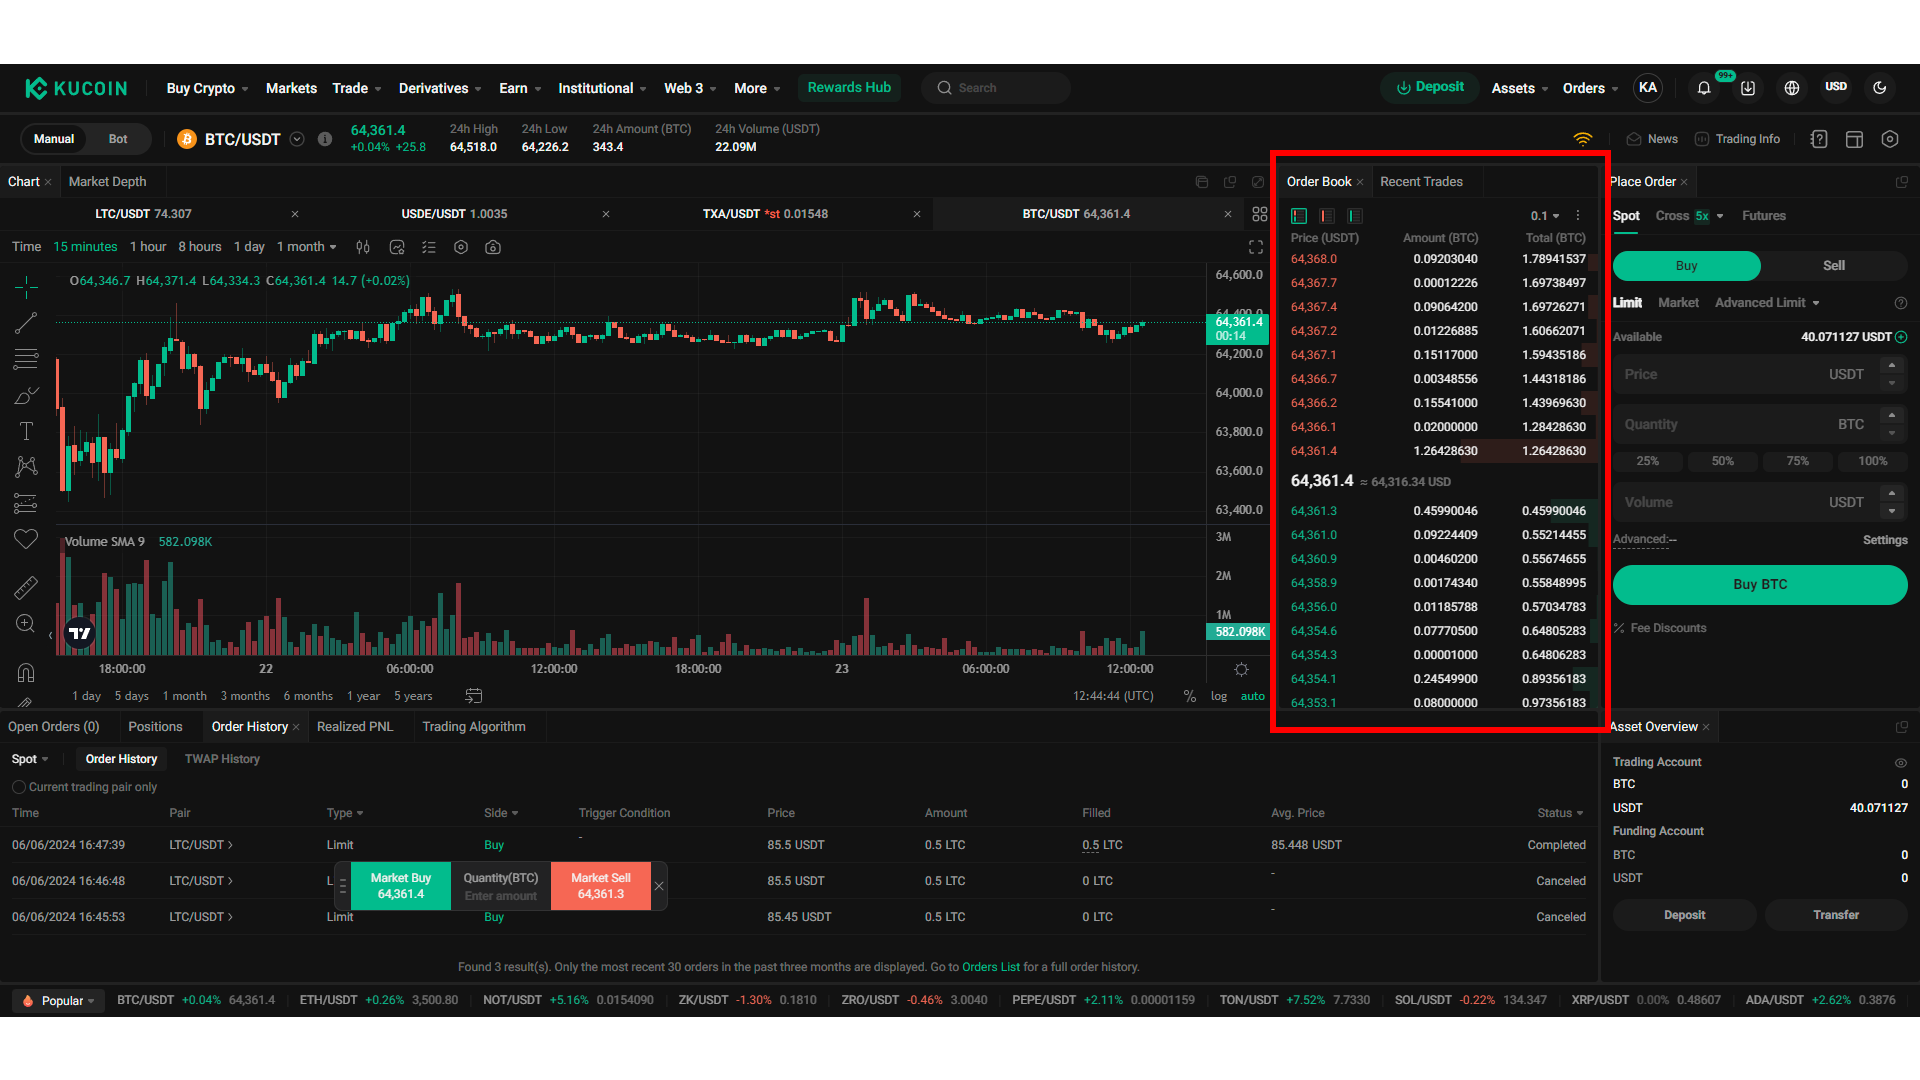This screenshot has height=1080, width=1920.
Task: Click the Deposit button in the header
Action: pos(1430,88)
